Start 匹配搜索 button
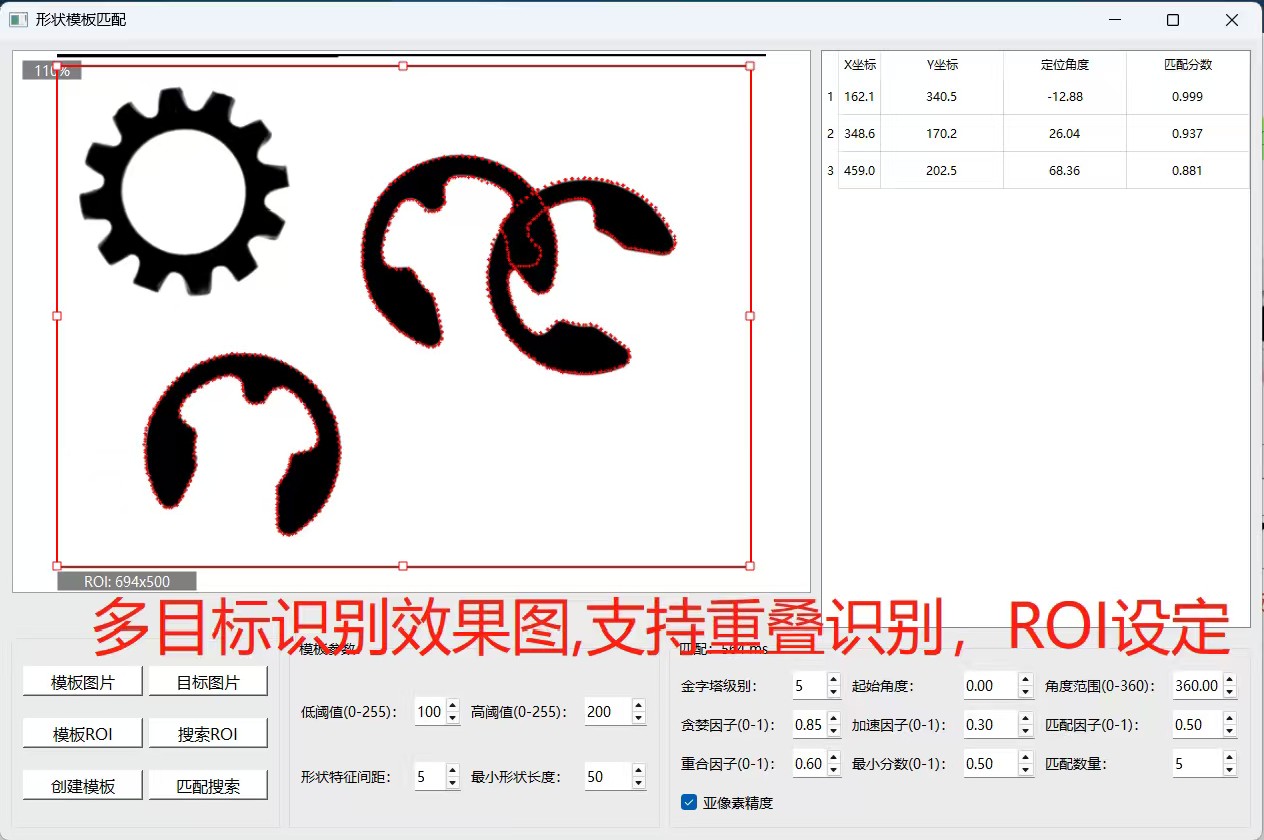The width and height of the screenshot is (1264, 840). pyautogui.click(x=208, y=785)
